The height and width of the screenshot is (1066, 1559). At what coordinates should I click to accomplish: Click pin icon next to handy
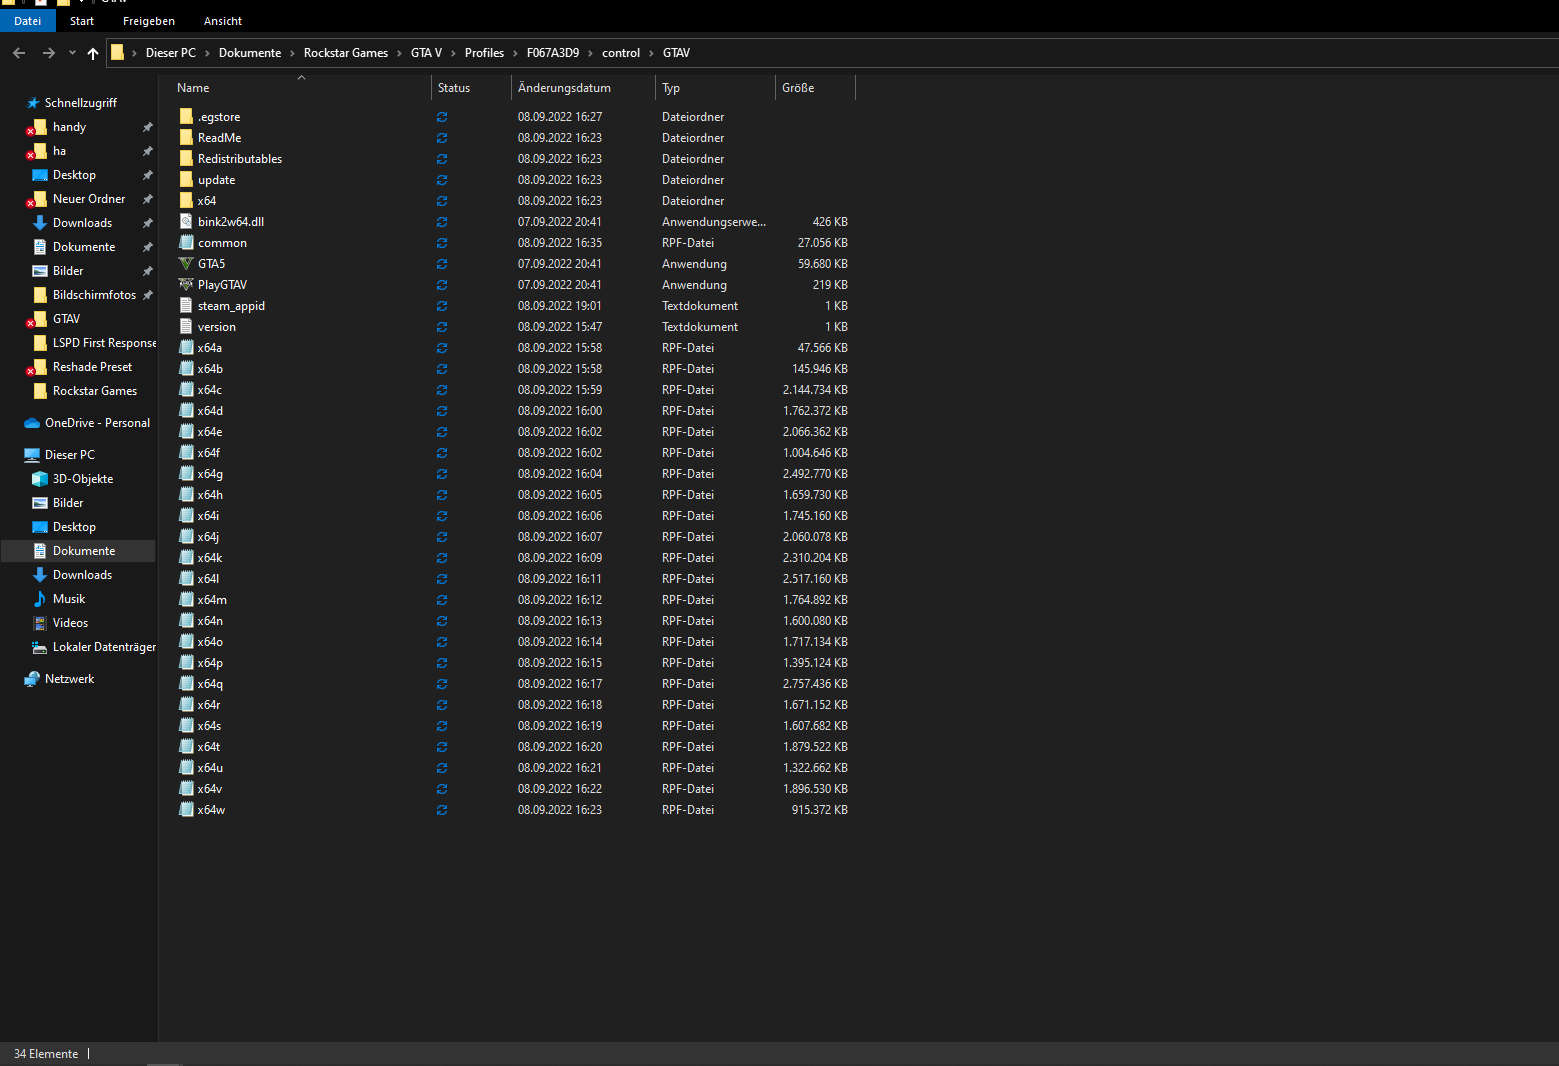148,127
